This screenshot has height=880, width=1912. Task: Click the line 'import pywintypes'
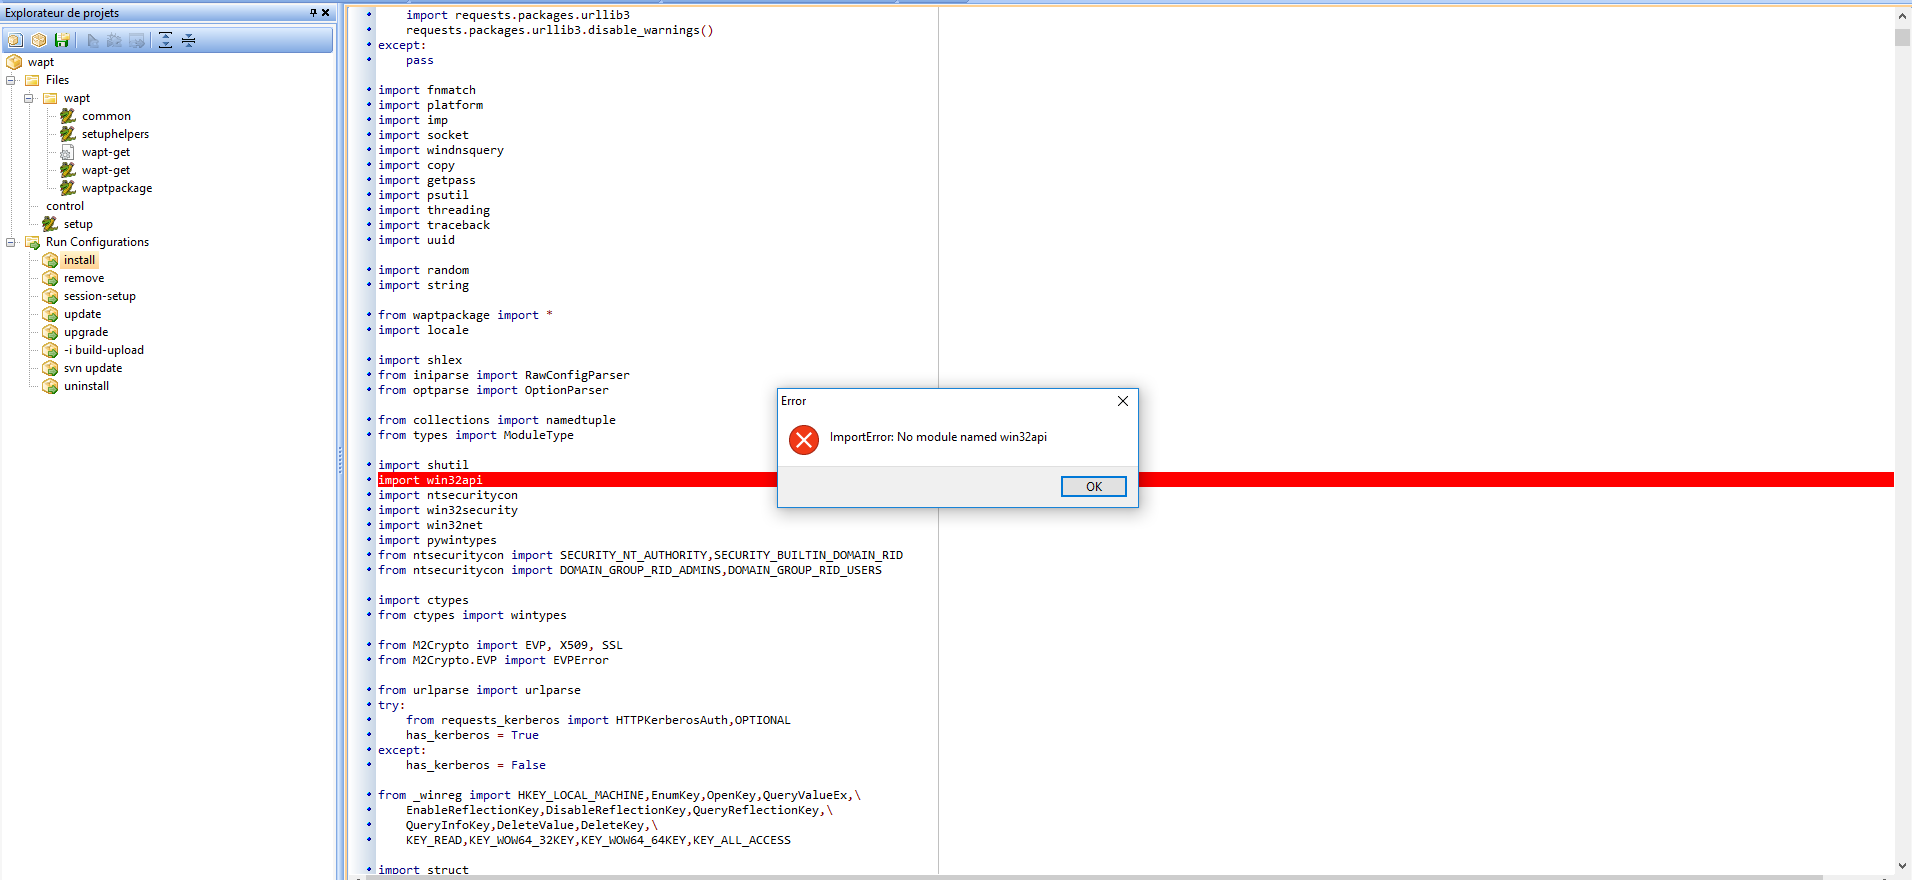(x=437, y=540)
